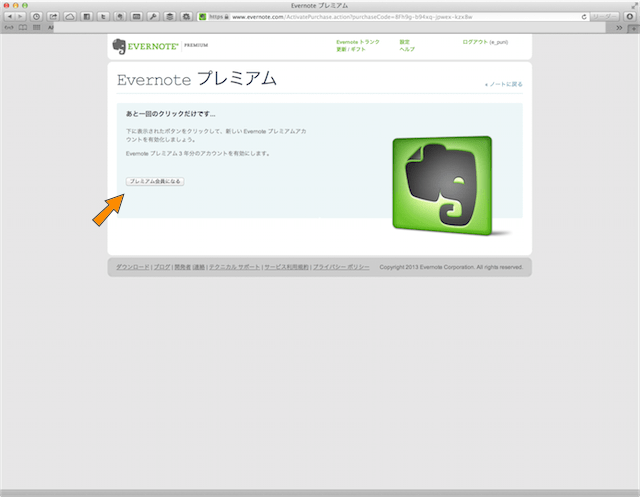The height and width of the screenshot is (497, 640).
Task: Open the downloads circle icon at toolbar end
Action: point(629,17)
